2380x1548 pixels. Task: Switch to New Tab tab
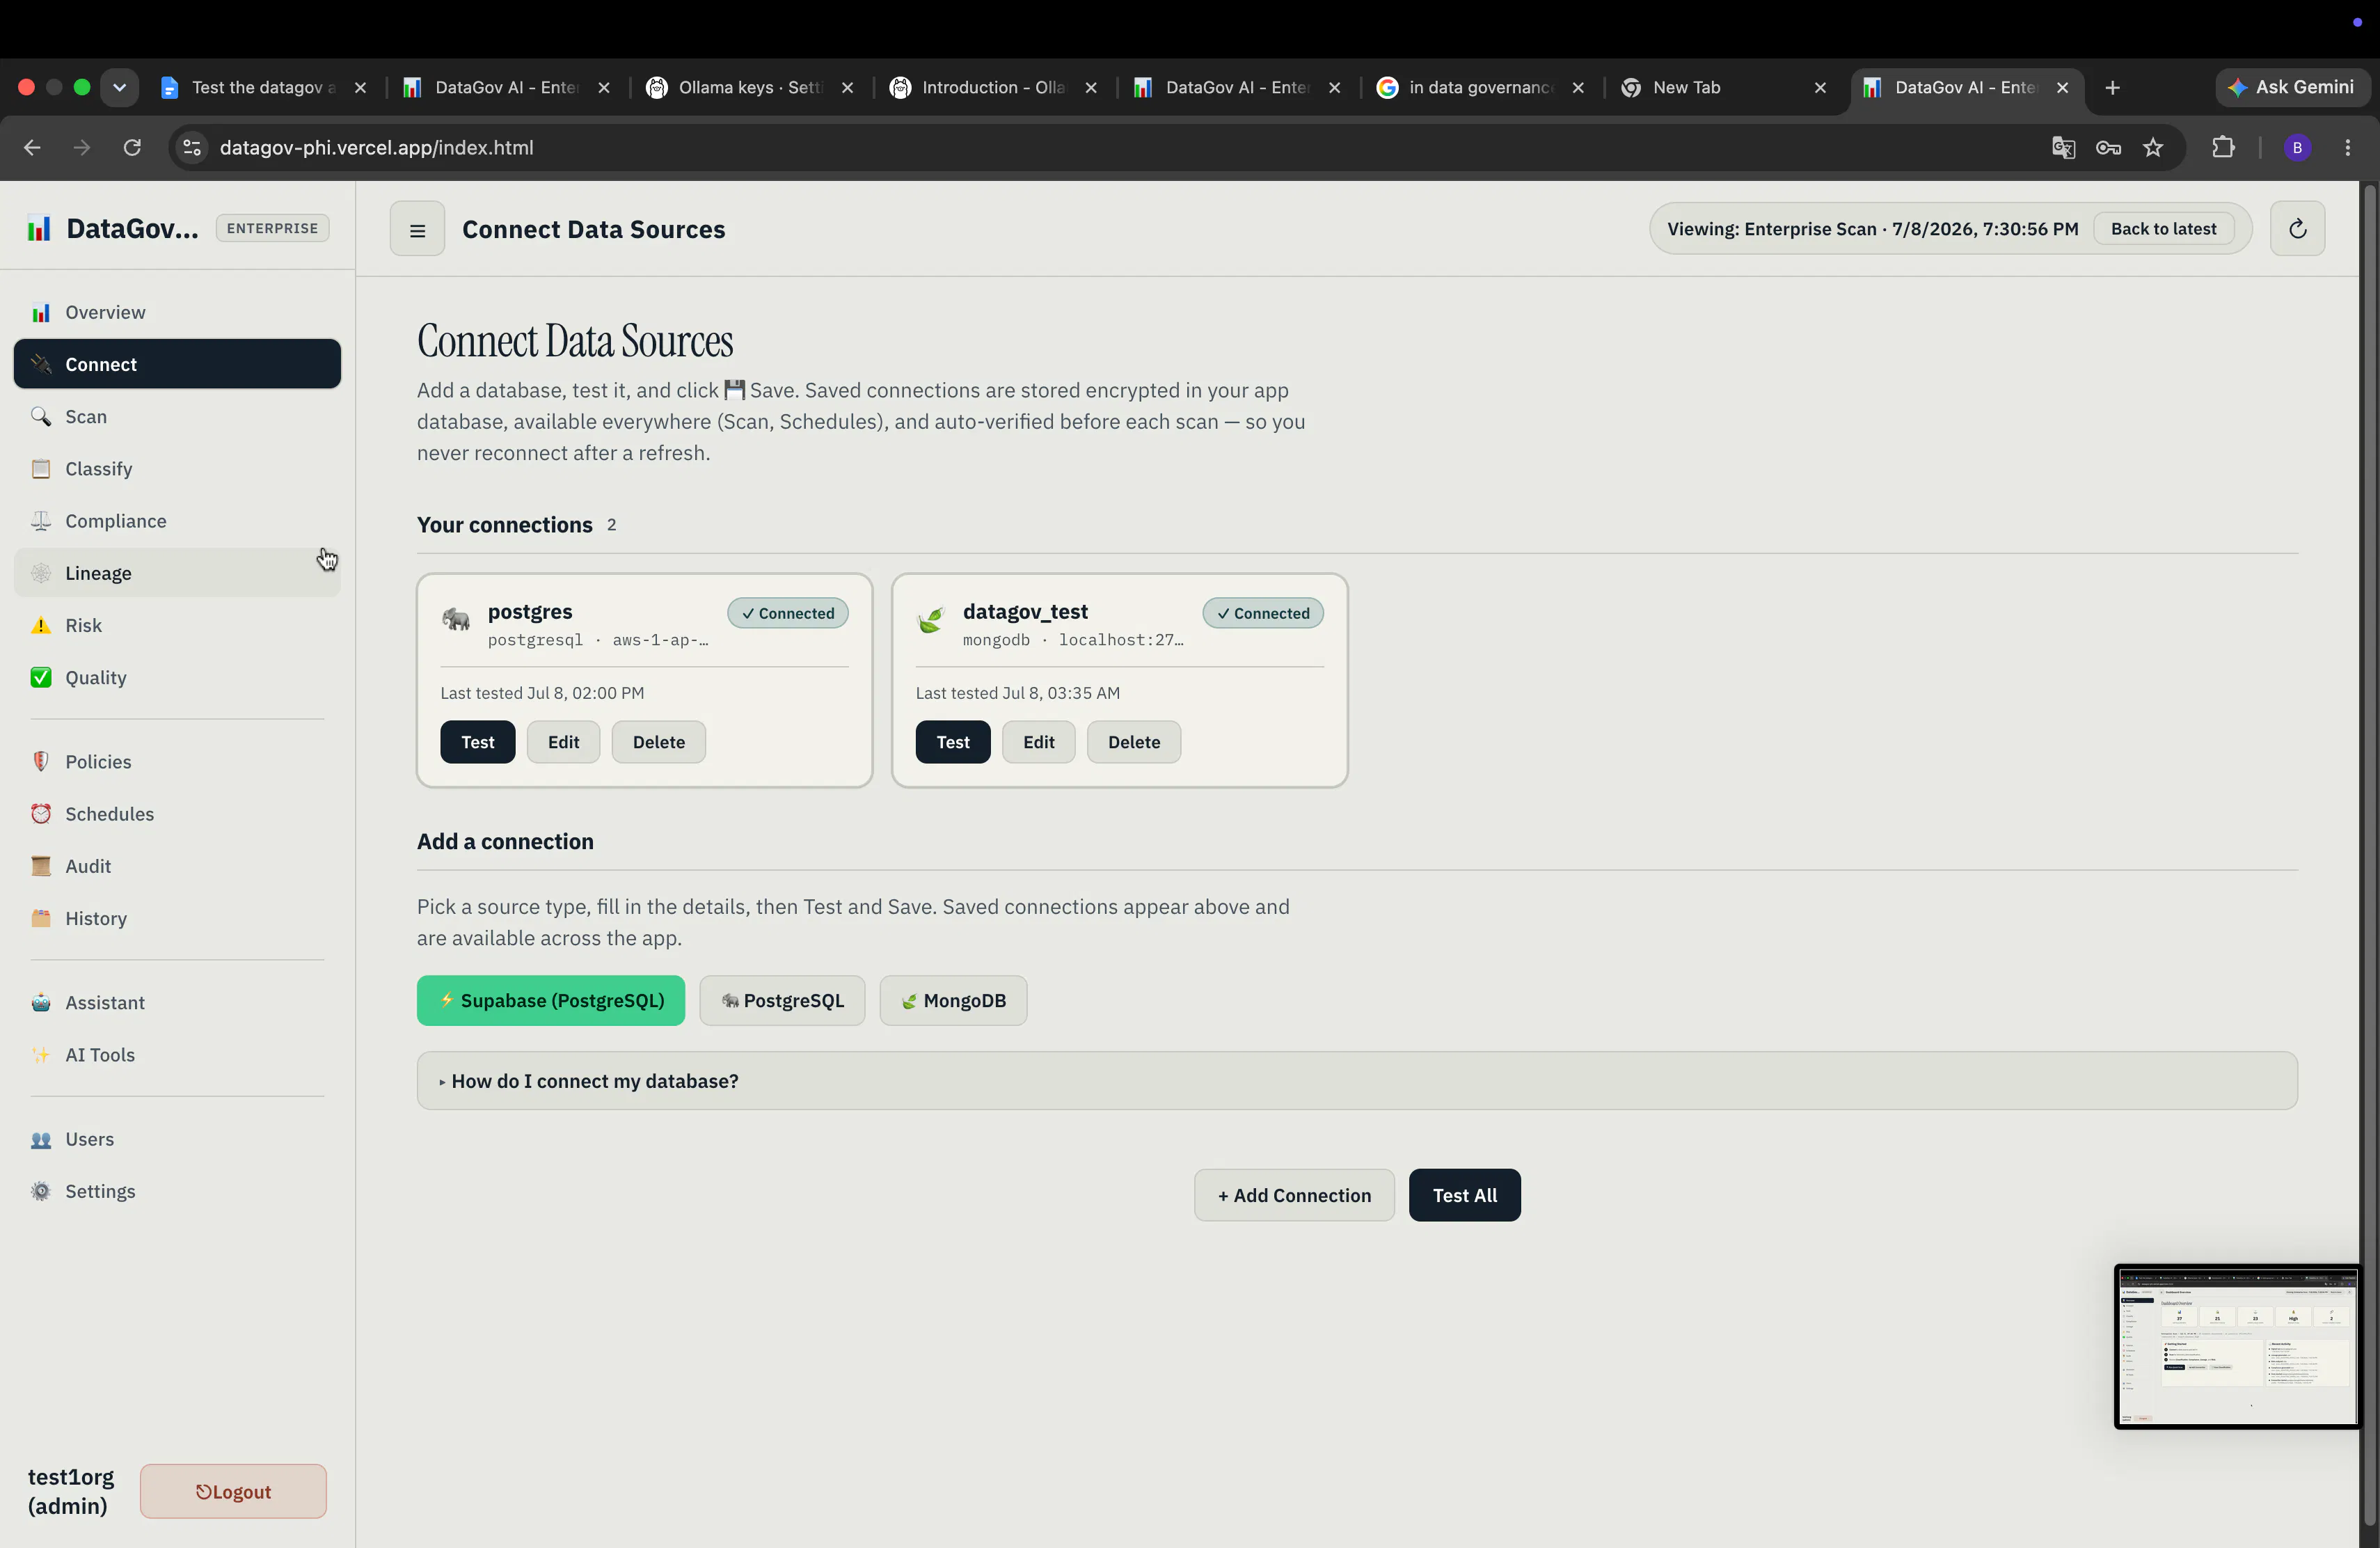[1722, 87]
